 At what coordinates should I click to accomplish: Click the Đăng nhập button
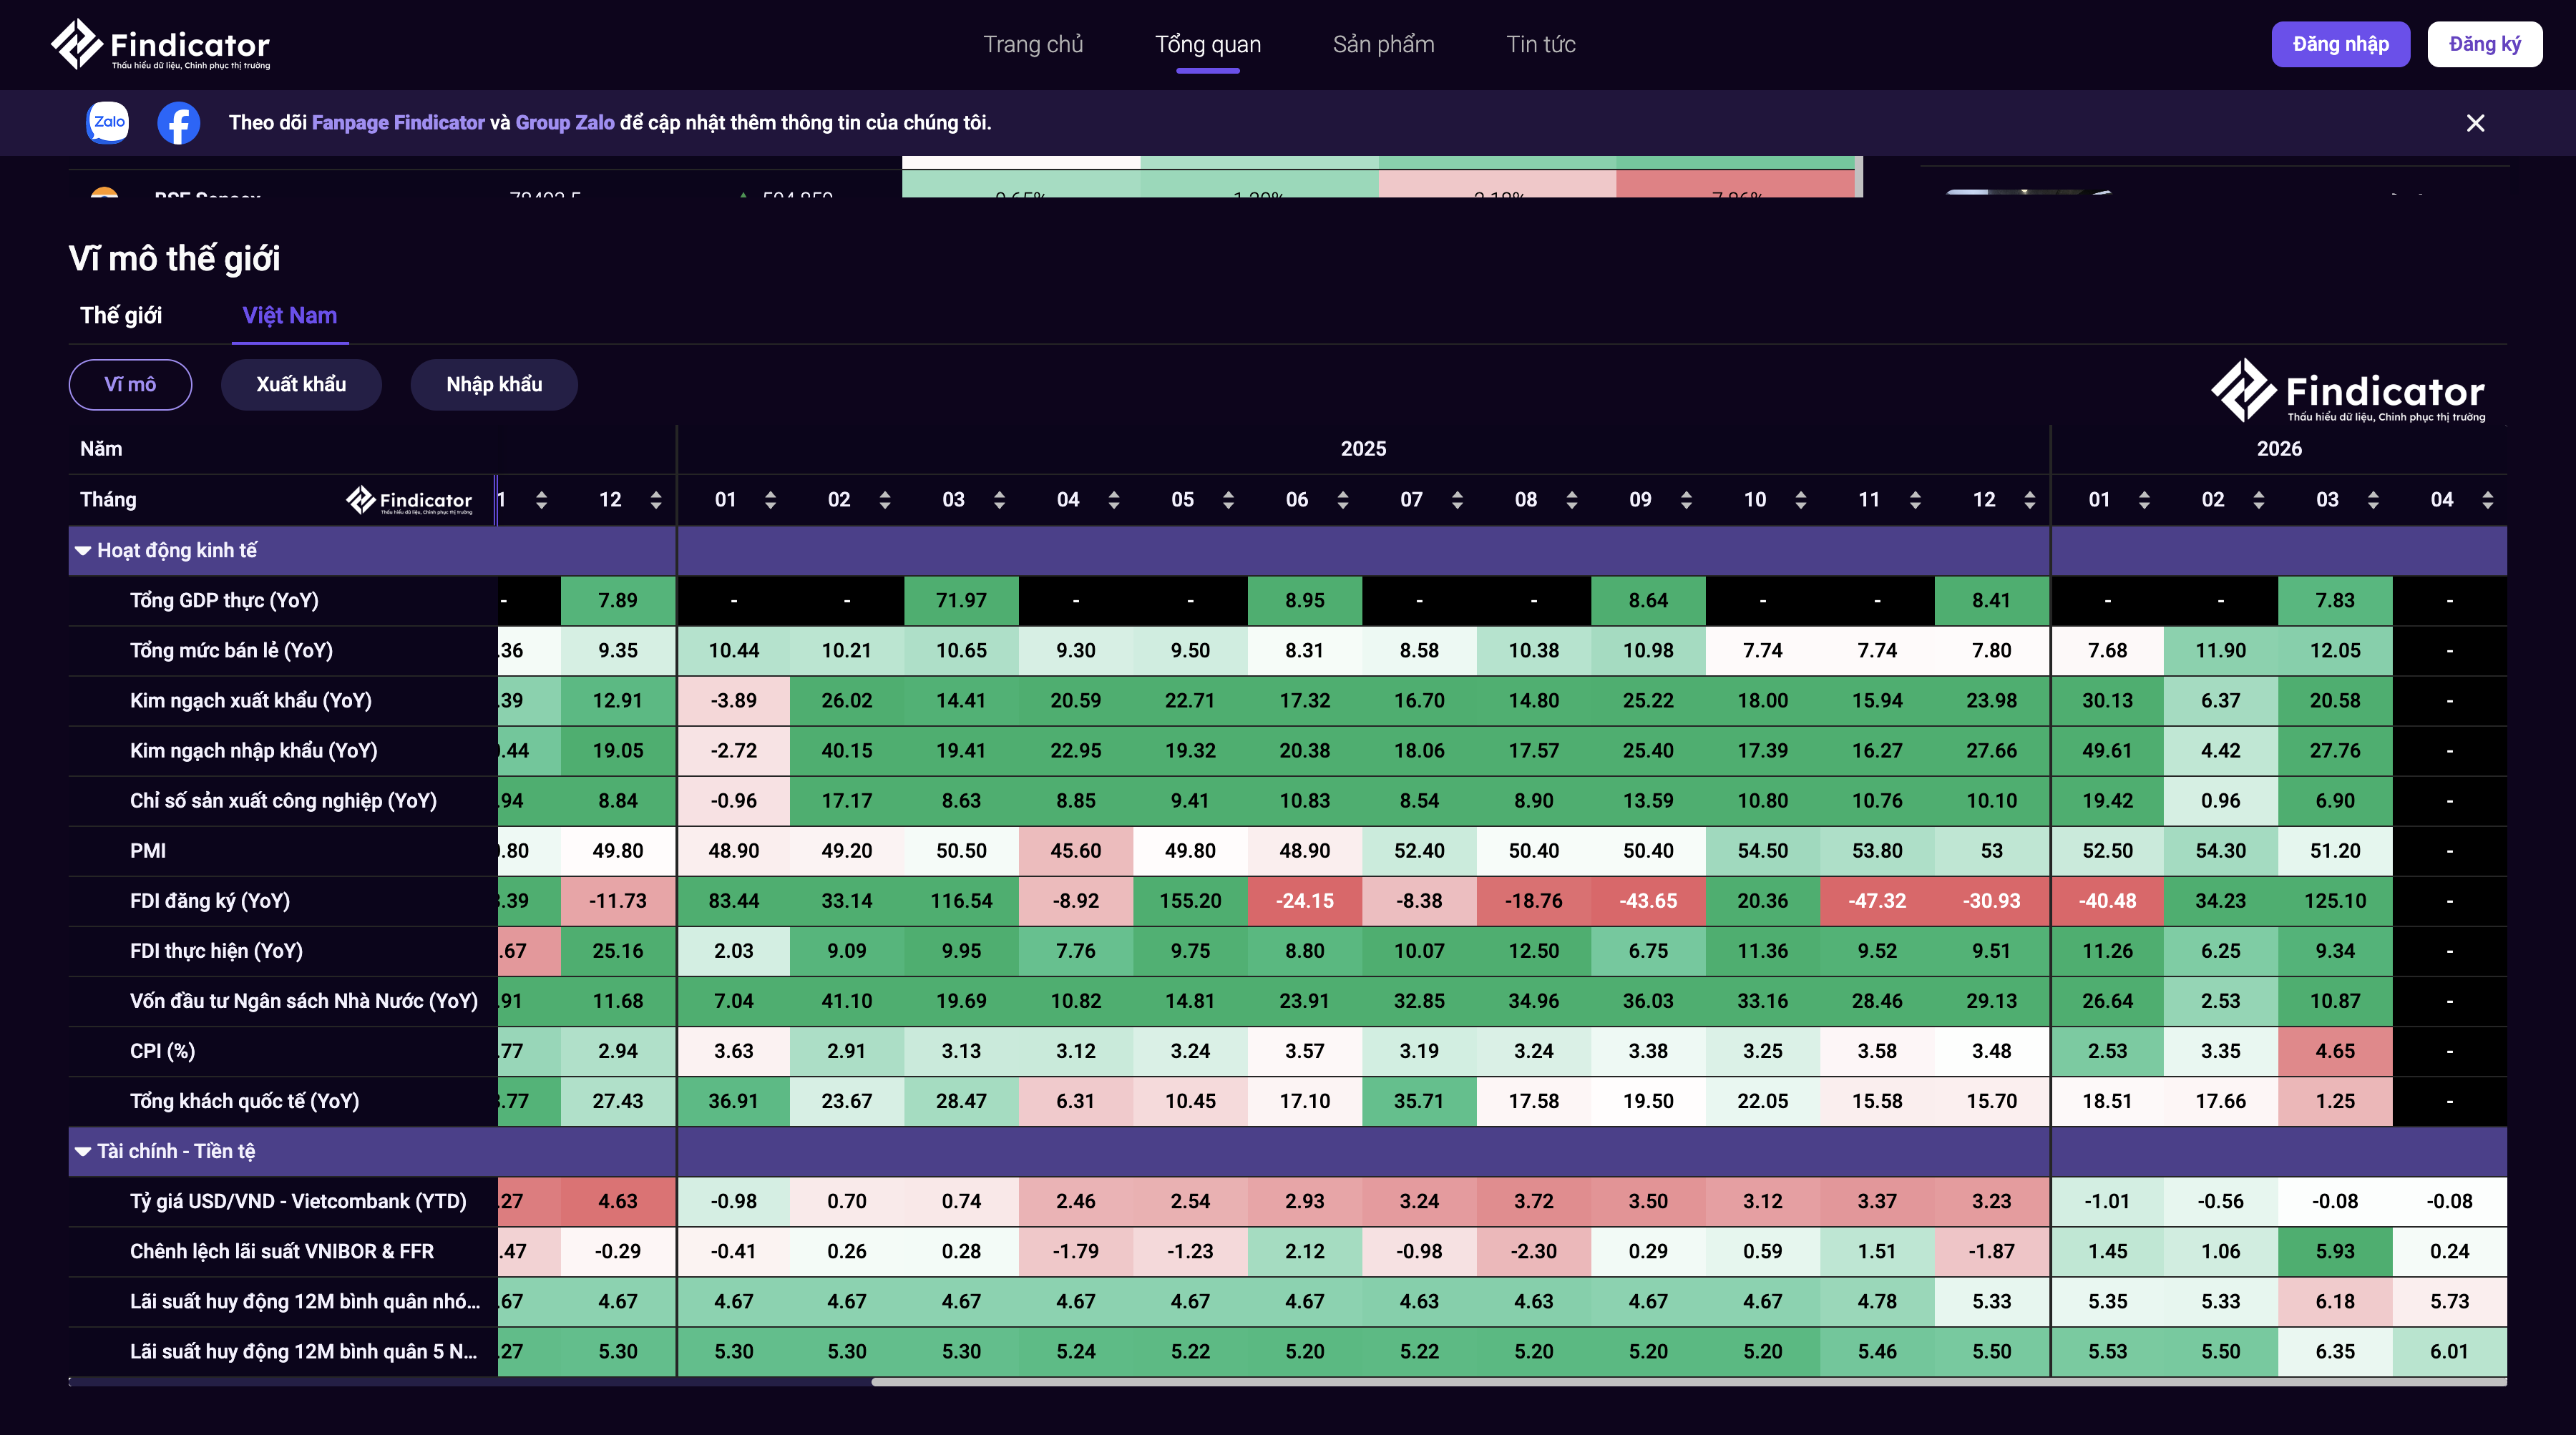click(x=2340, y=44)
